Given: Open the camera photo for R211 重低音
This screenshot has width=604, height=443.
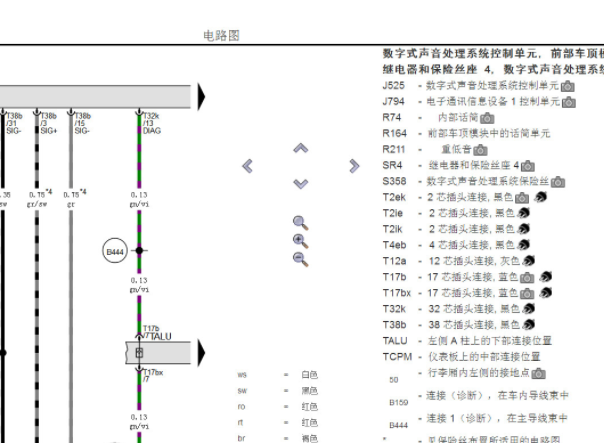Looking at the screenshot, I should 480,150.
